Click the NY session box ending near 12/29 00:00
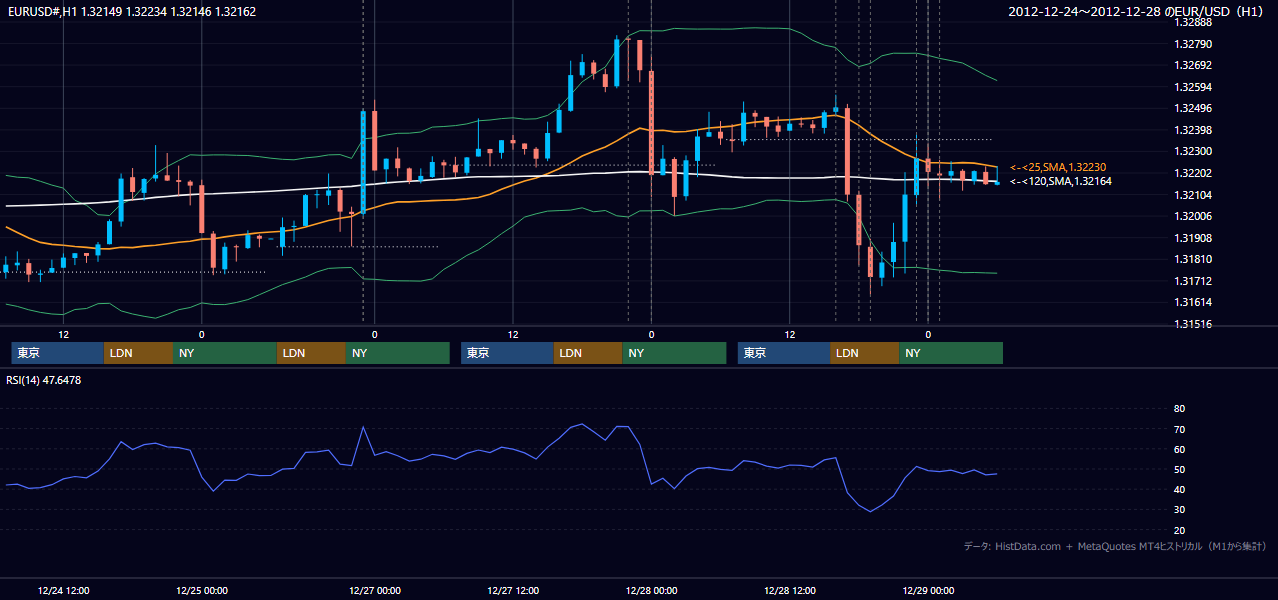1278x600 pixels. tap(951, 353)
